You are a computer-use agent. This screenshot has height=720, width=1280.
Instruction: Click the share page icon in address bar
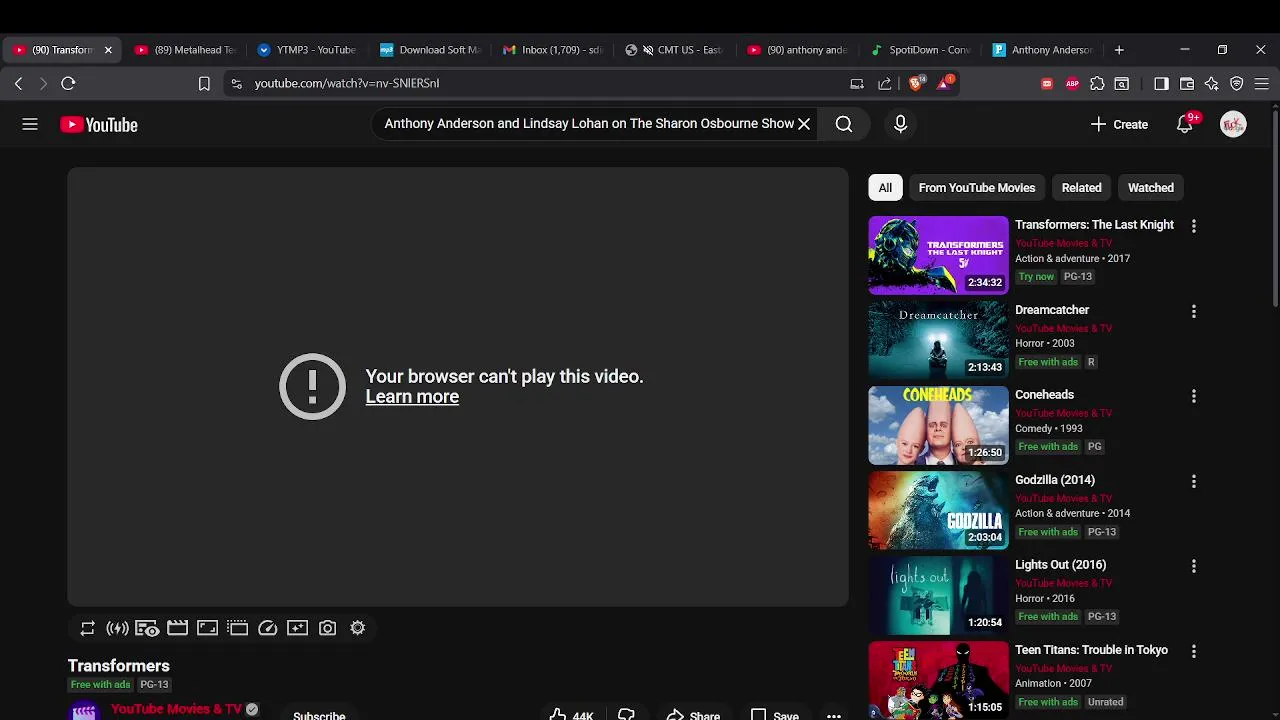(x=885, y=84)
